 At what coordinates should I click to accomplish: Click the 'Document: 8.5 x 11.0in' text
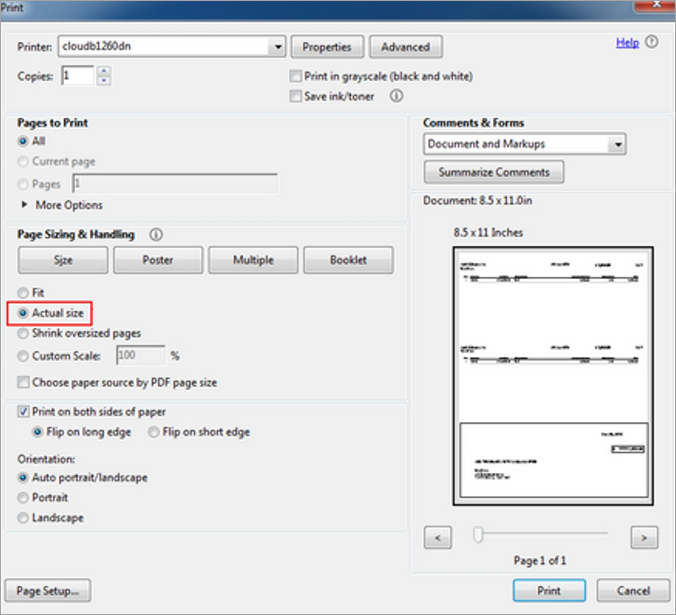[478, 200]
